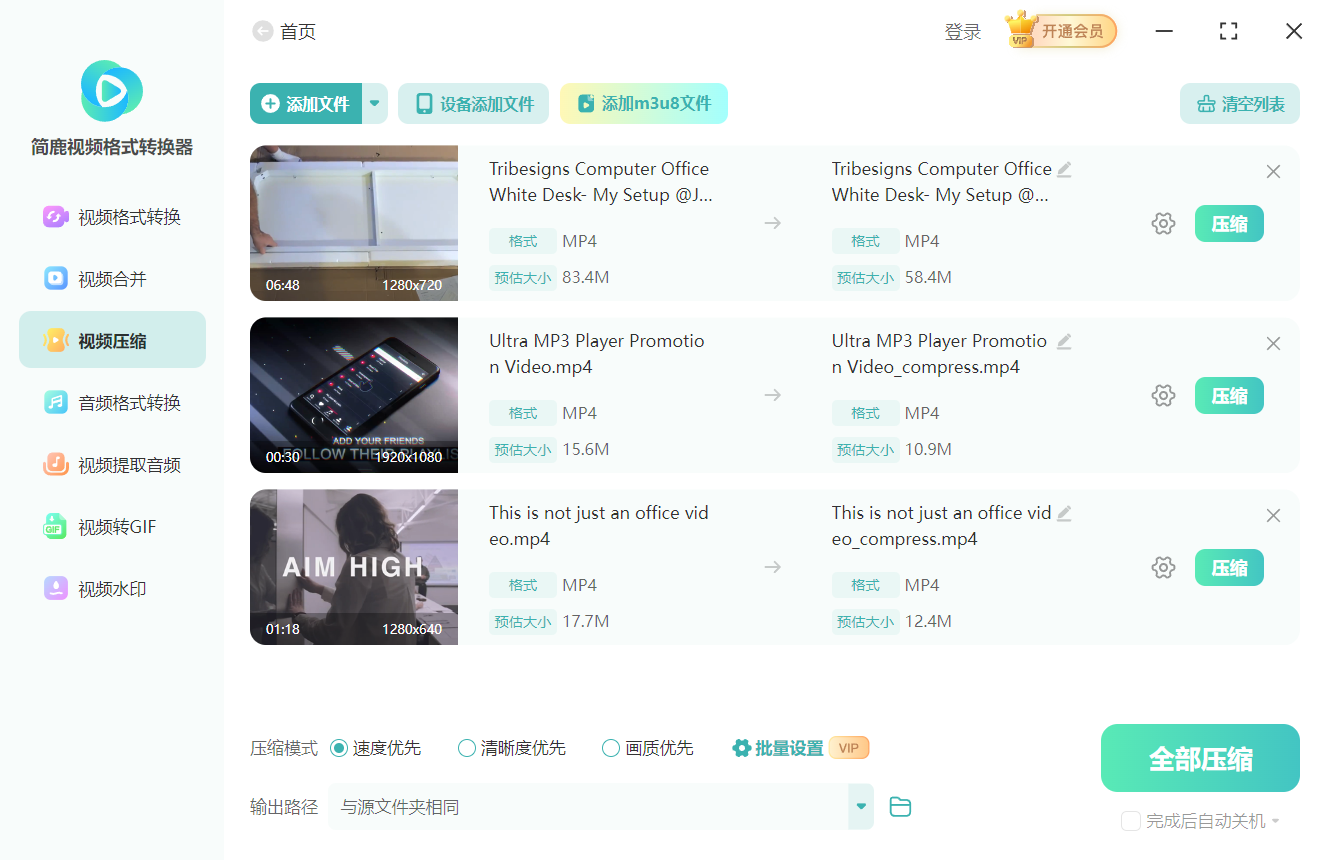This screenshot has width=1326, height=860.
Task: Enable 完成后自动关机 checkbox
Action: pyautogui.click(x=1131, y=821)
